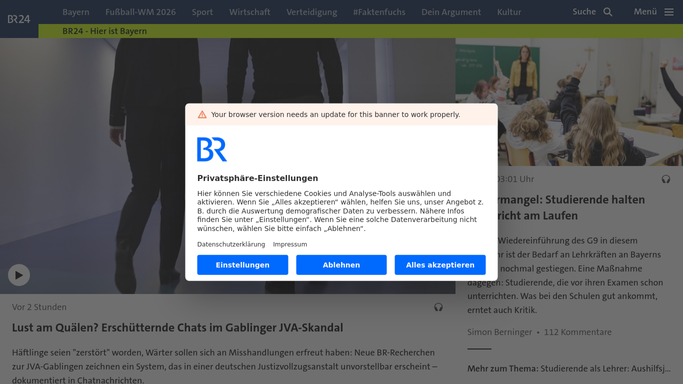Choose Alles akzeptieren button
This screenshot has width=683, height=384.
tap(440, 265)
